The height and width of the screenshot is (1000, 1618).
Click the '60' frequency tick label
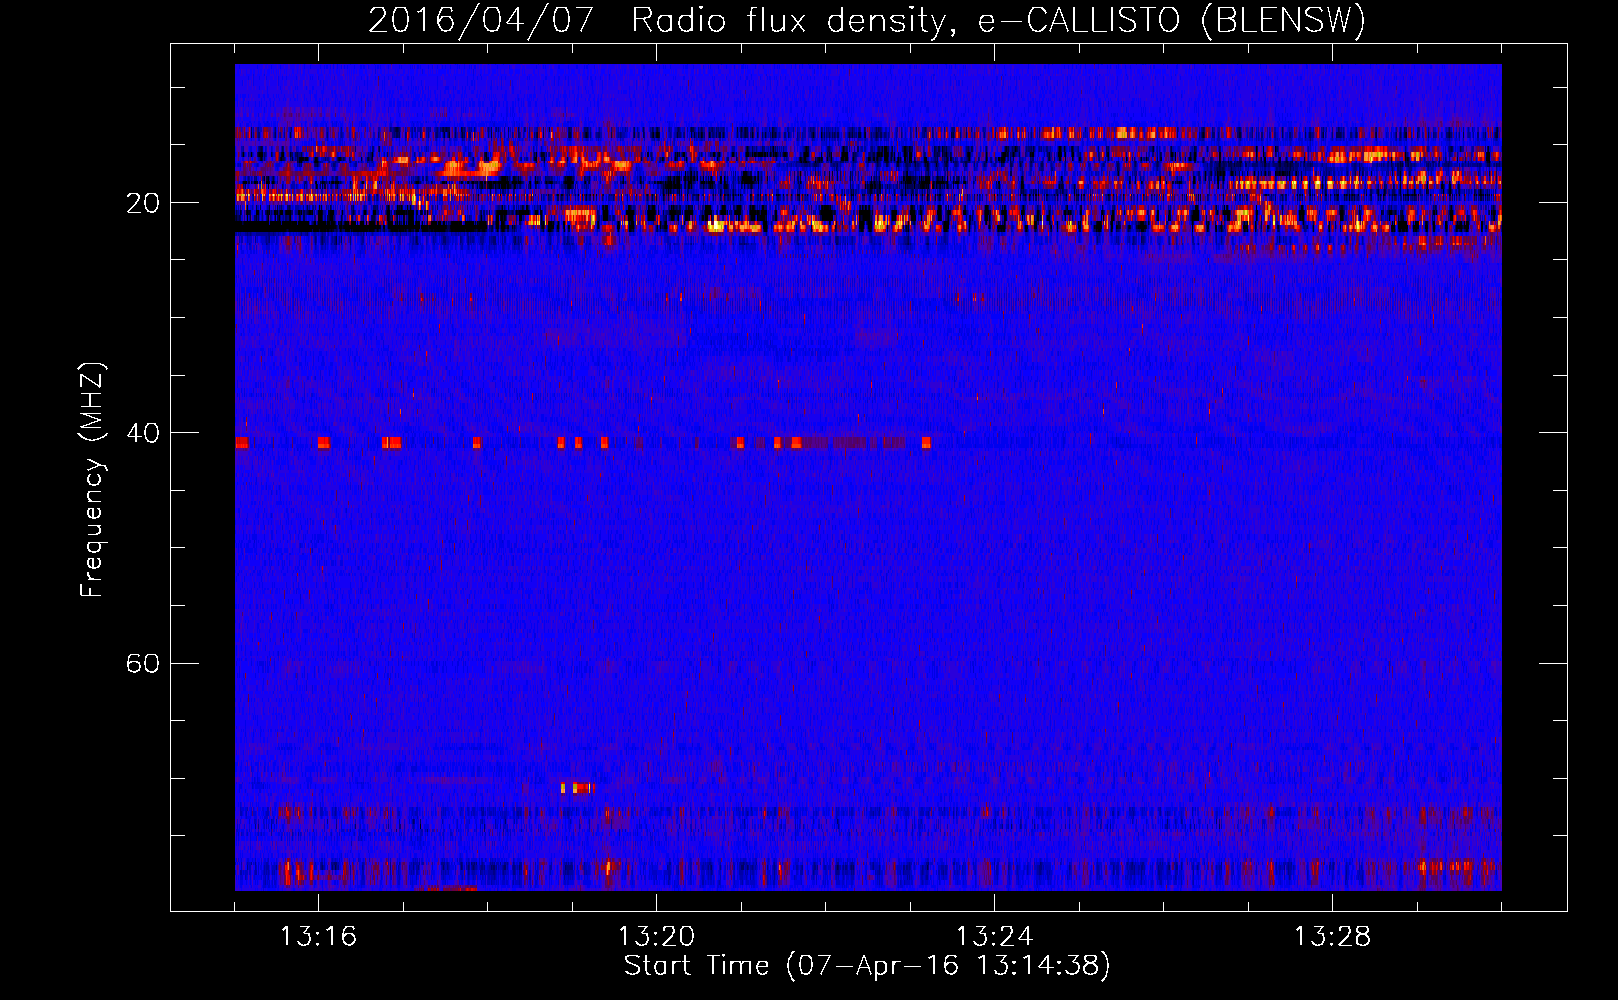(x=142, y=663)
